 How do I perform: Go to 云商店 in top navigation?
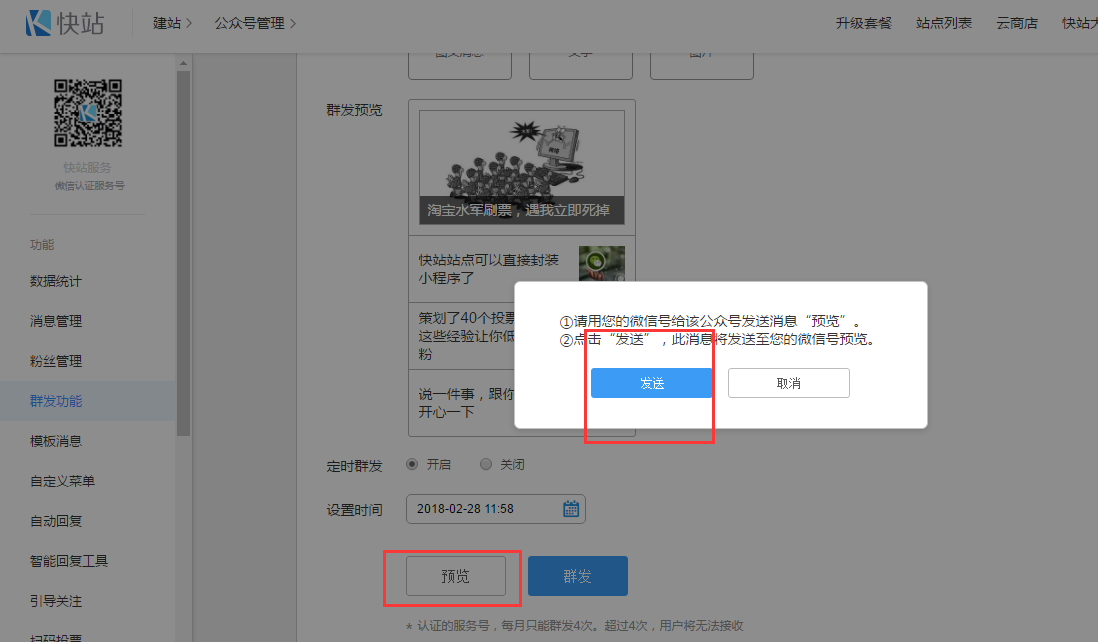1017,23
